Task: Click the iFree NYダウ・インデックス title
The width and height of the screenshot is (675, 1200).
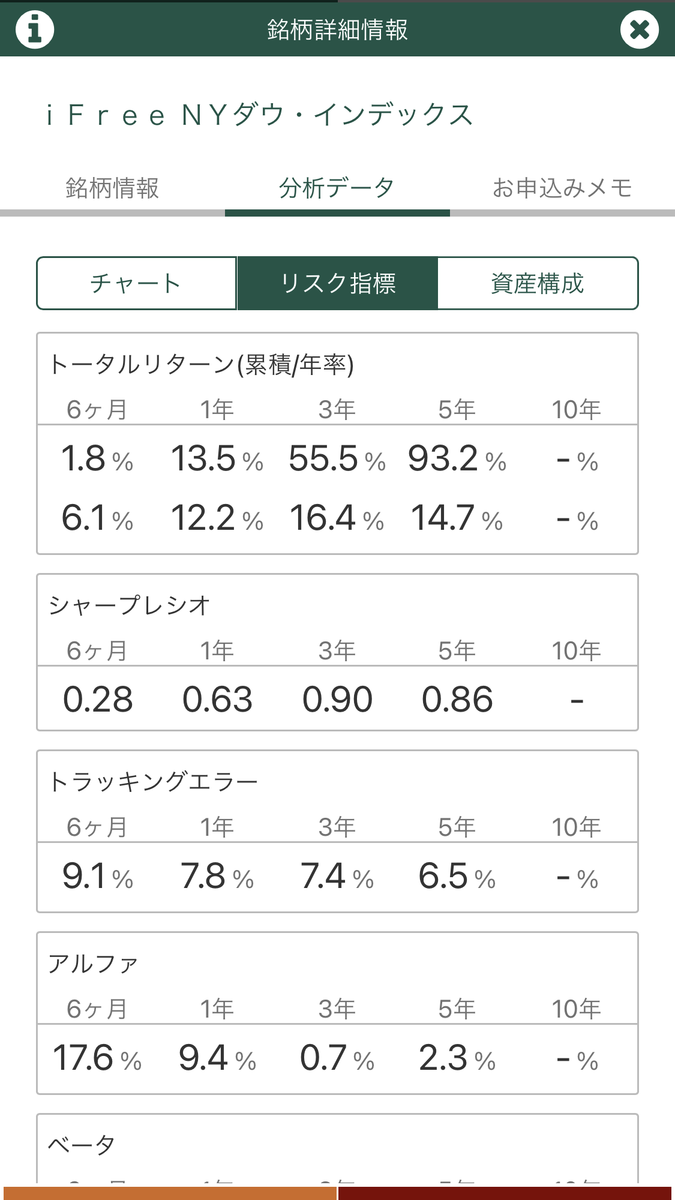Action: (x=259, y=115)
